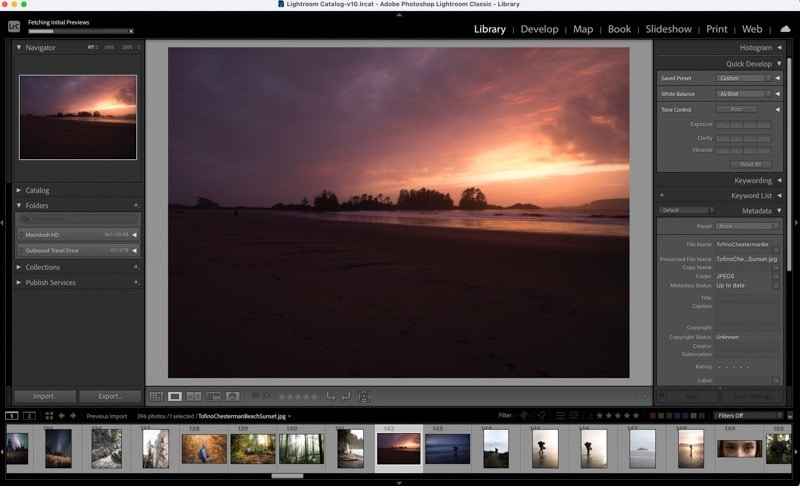Open secondary display window button 2

click(x=29, y=416)
